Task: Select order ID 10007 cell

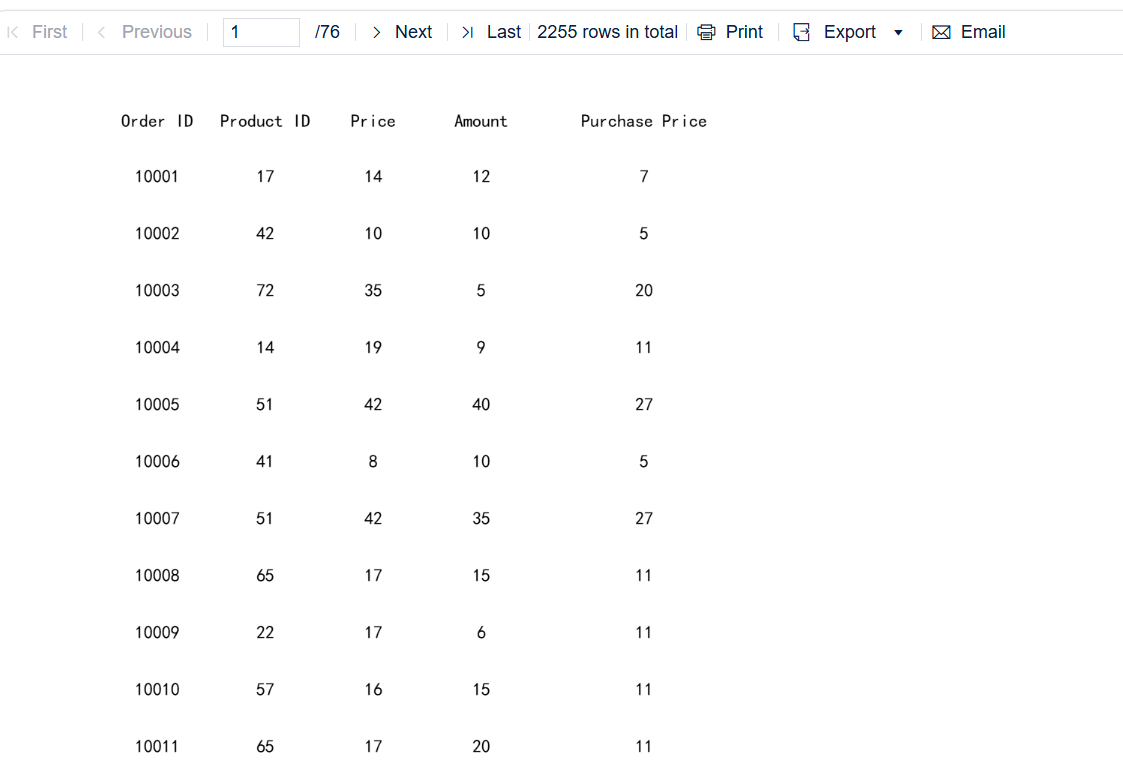Action: (157, 518)
